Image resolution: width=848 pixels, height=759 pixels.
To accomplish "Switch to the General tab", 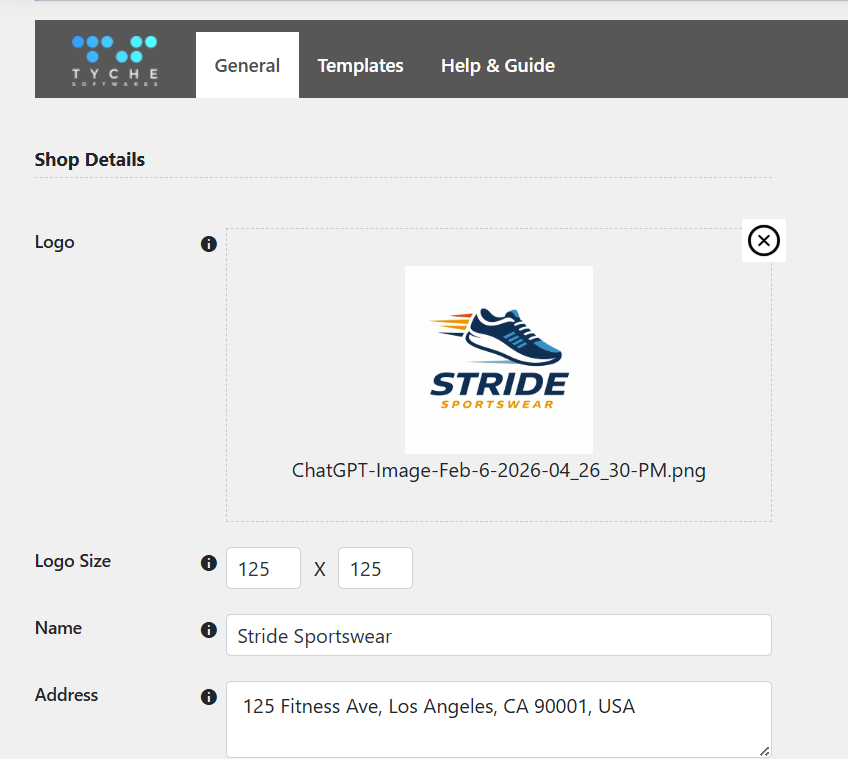I will coord(247,66).
